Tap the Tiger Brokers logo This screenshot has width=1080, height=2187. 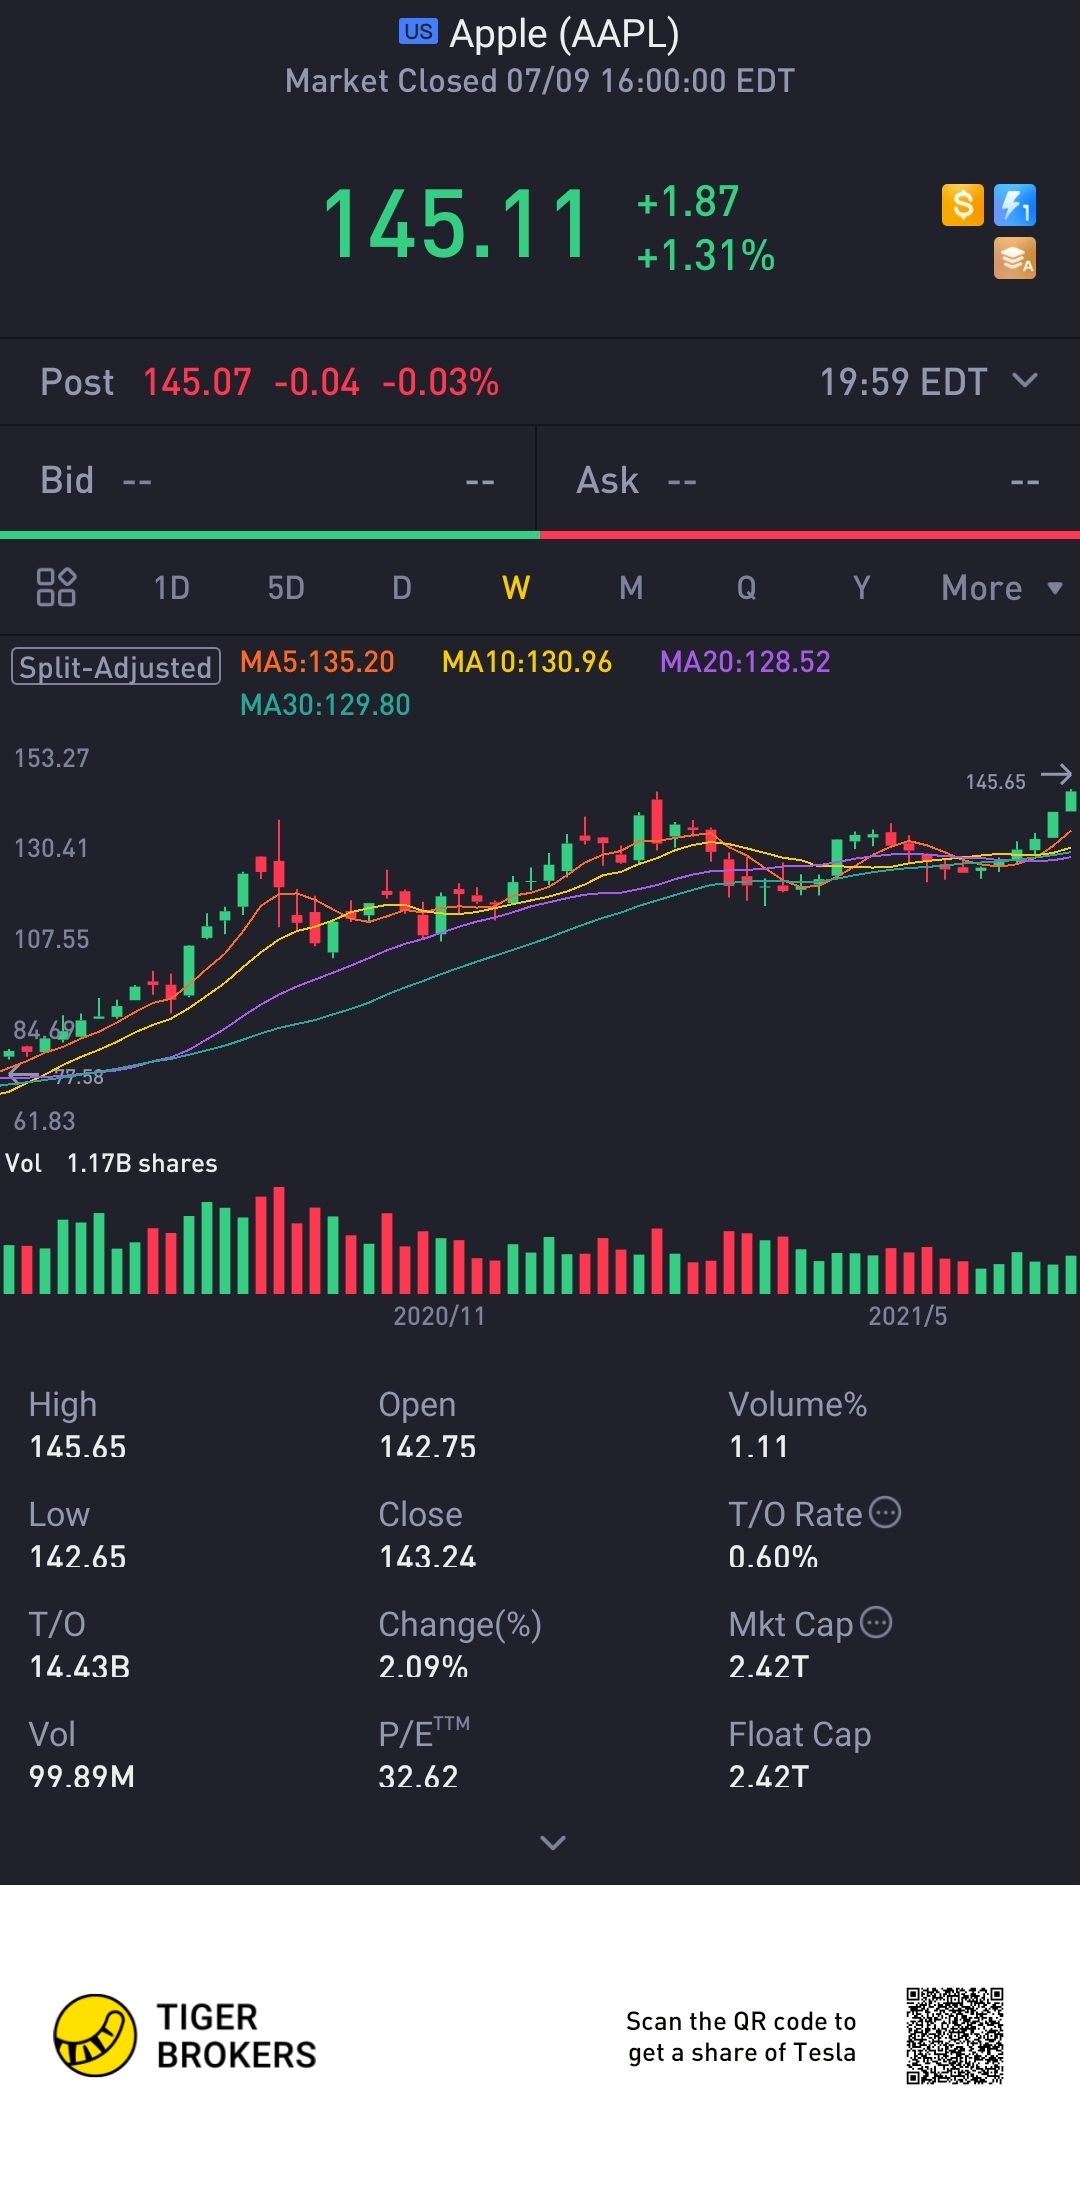click(185, 2035)
